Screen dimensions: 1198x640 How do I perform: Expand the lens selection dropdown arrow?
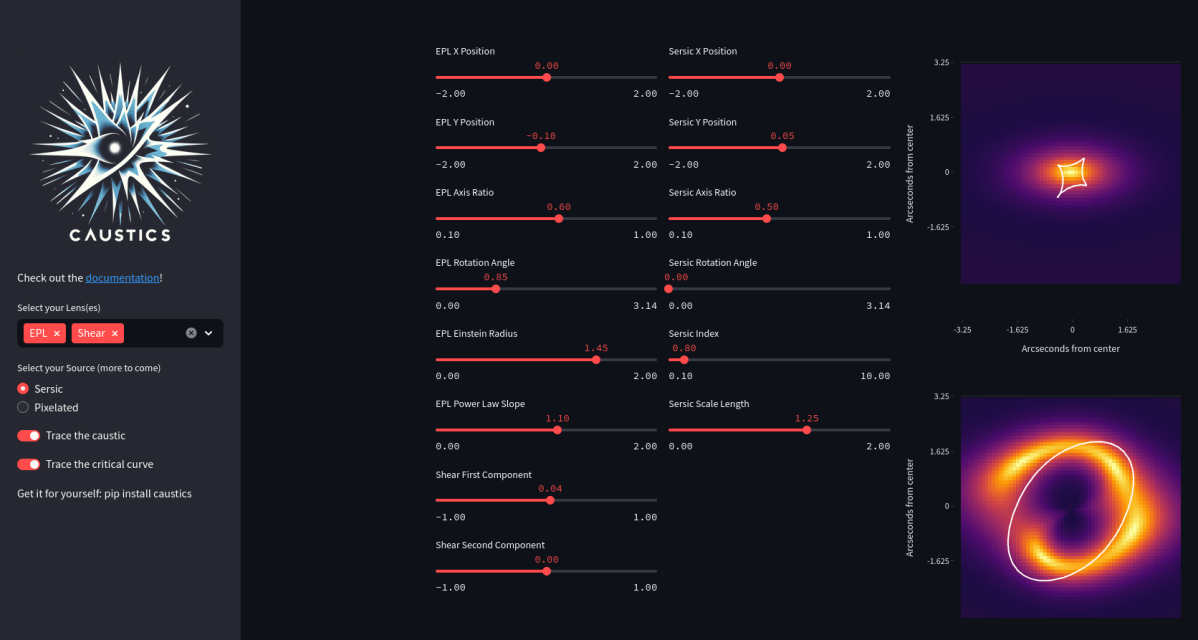[209, 333]
